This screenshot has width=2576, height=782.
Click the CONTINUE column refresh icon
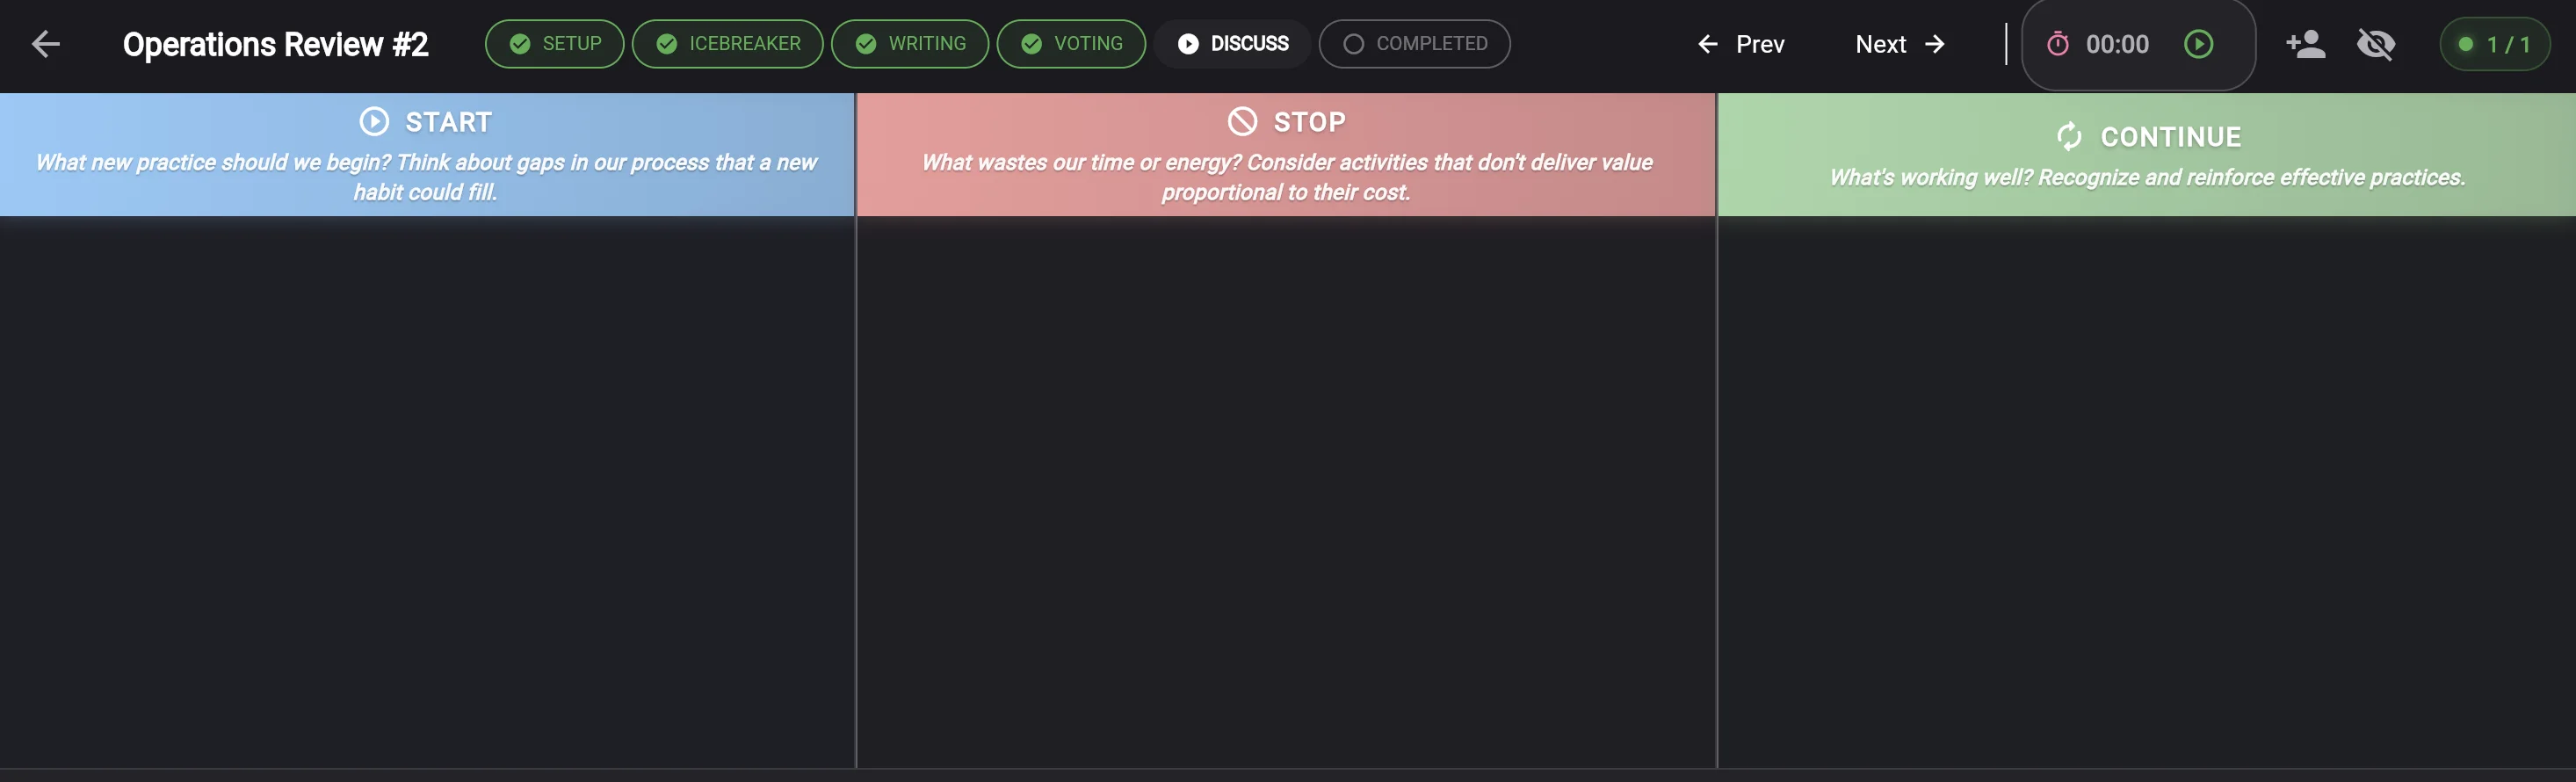2069,136
